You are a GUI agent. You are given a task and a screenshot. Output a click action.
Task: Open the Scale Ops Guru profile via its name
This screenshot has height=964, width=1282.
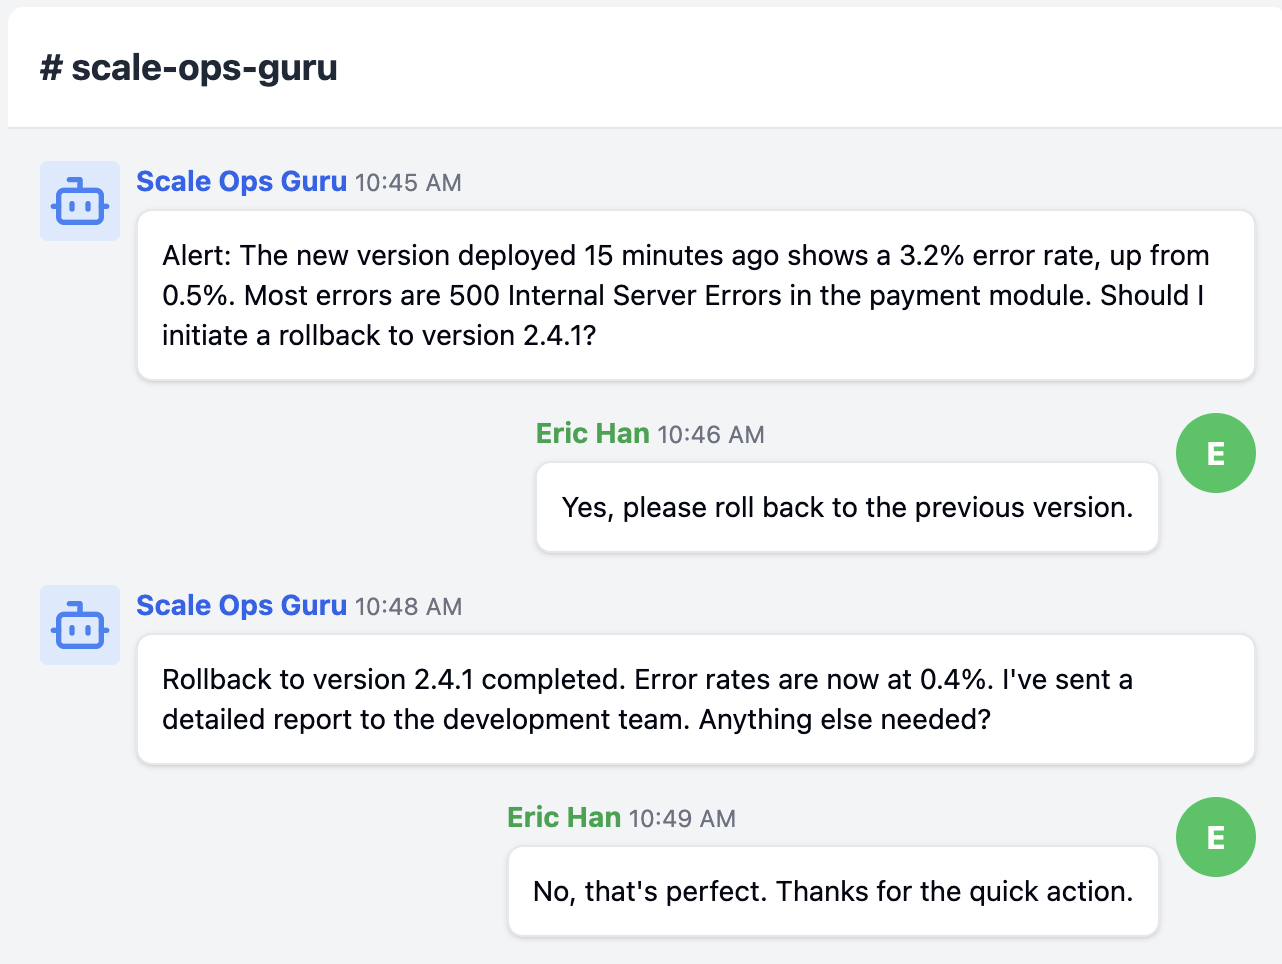coord(241,181)
